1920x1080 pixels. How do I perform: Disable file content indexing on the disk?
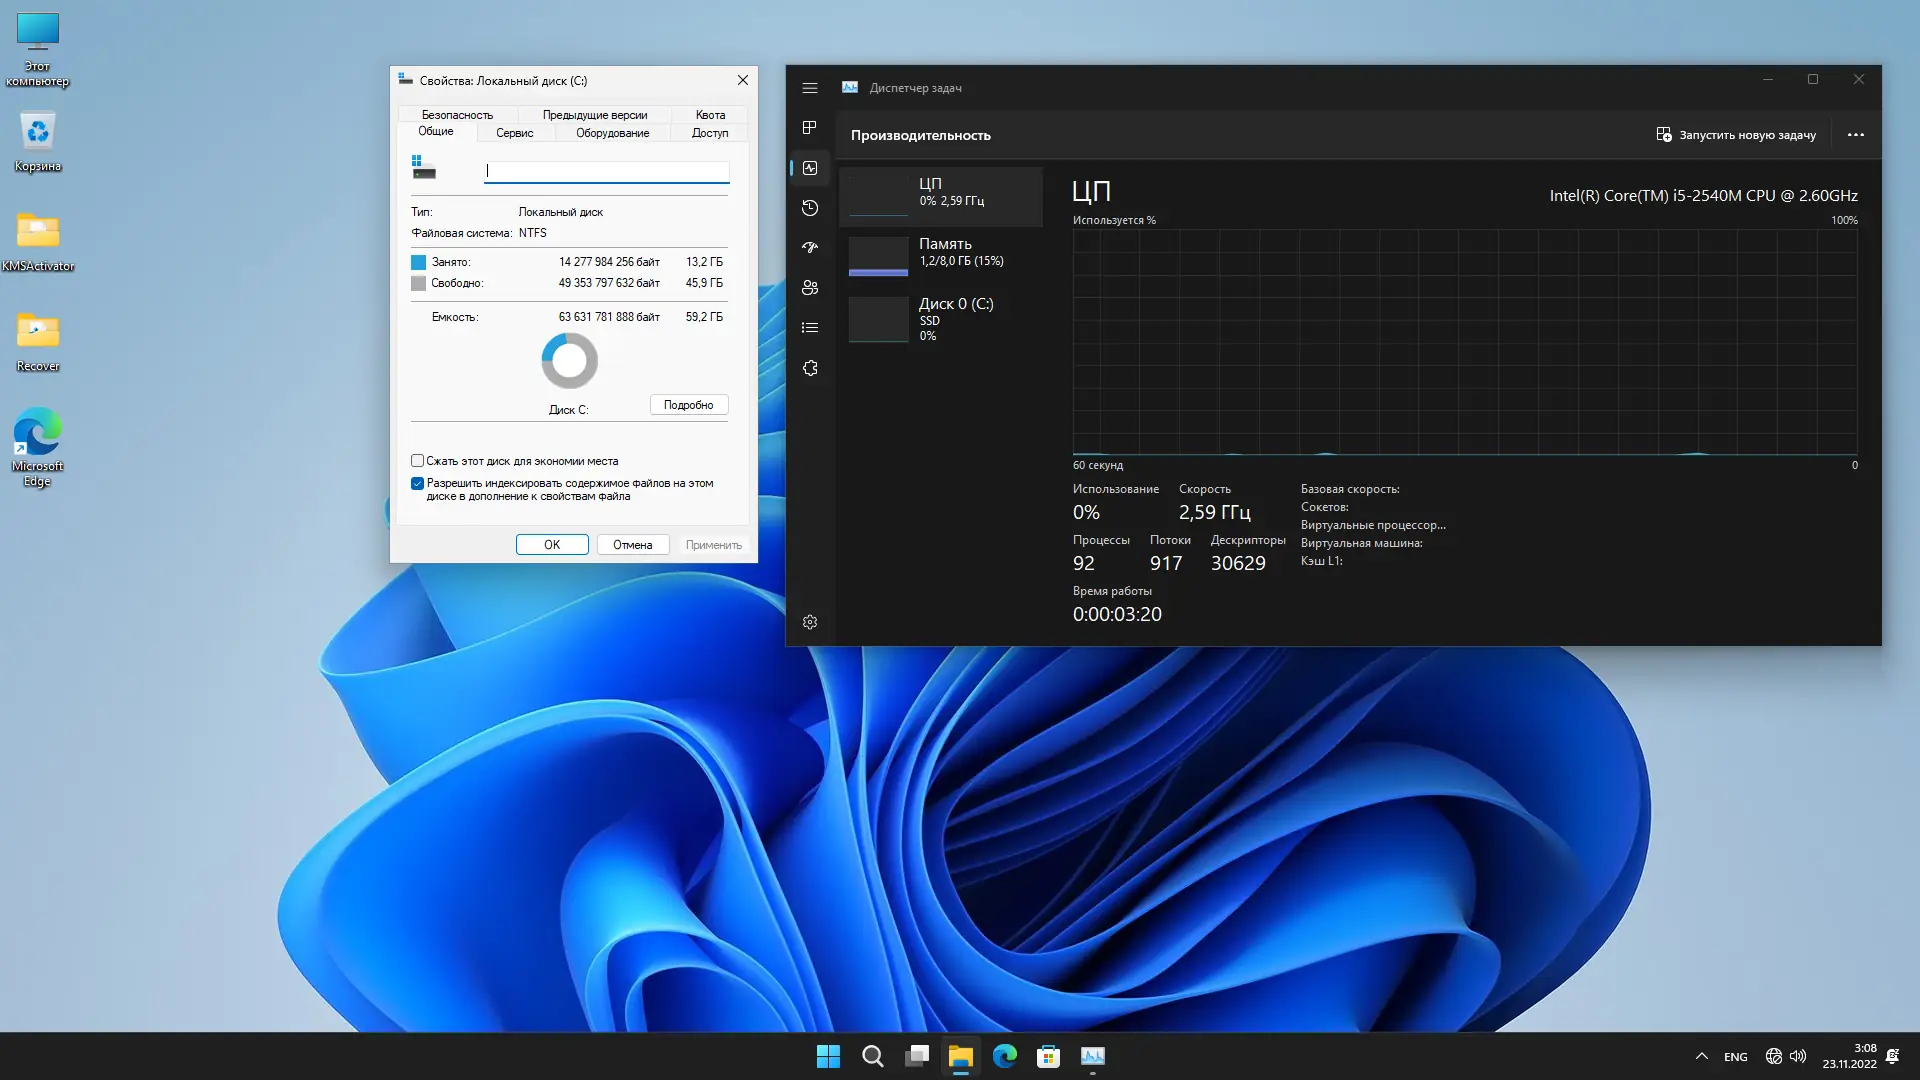418,483
